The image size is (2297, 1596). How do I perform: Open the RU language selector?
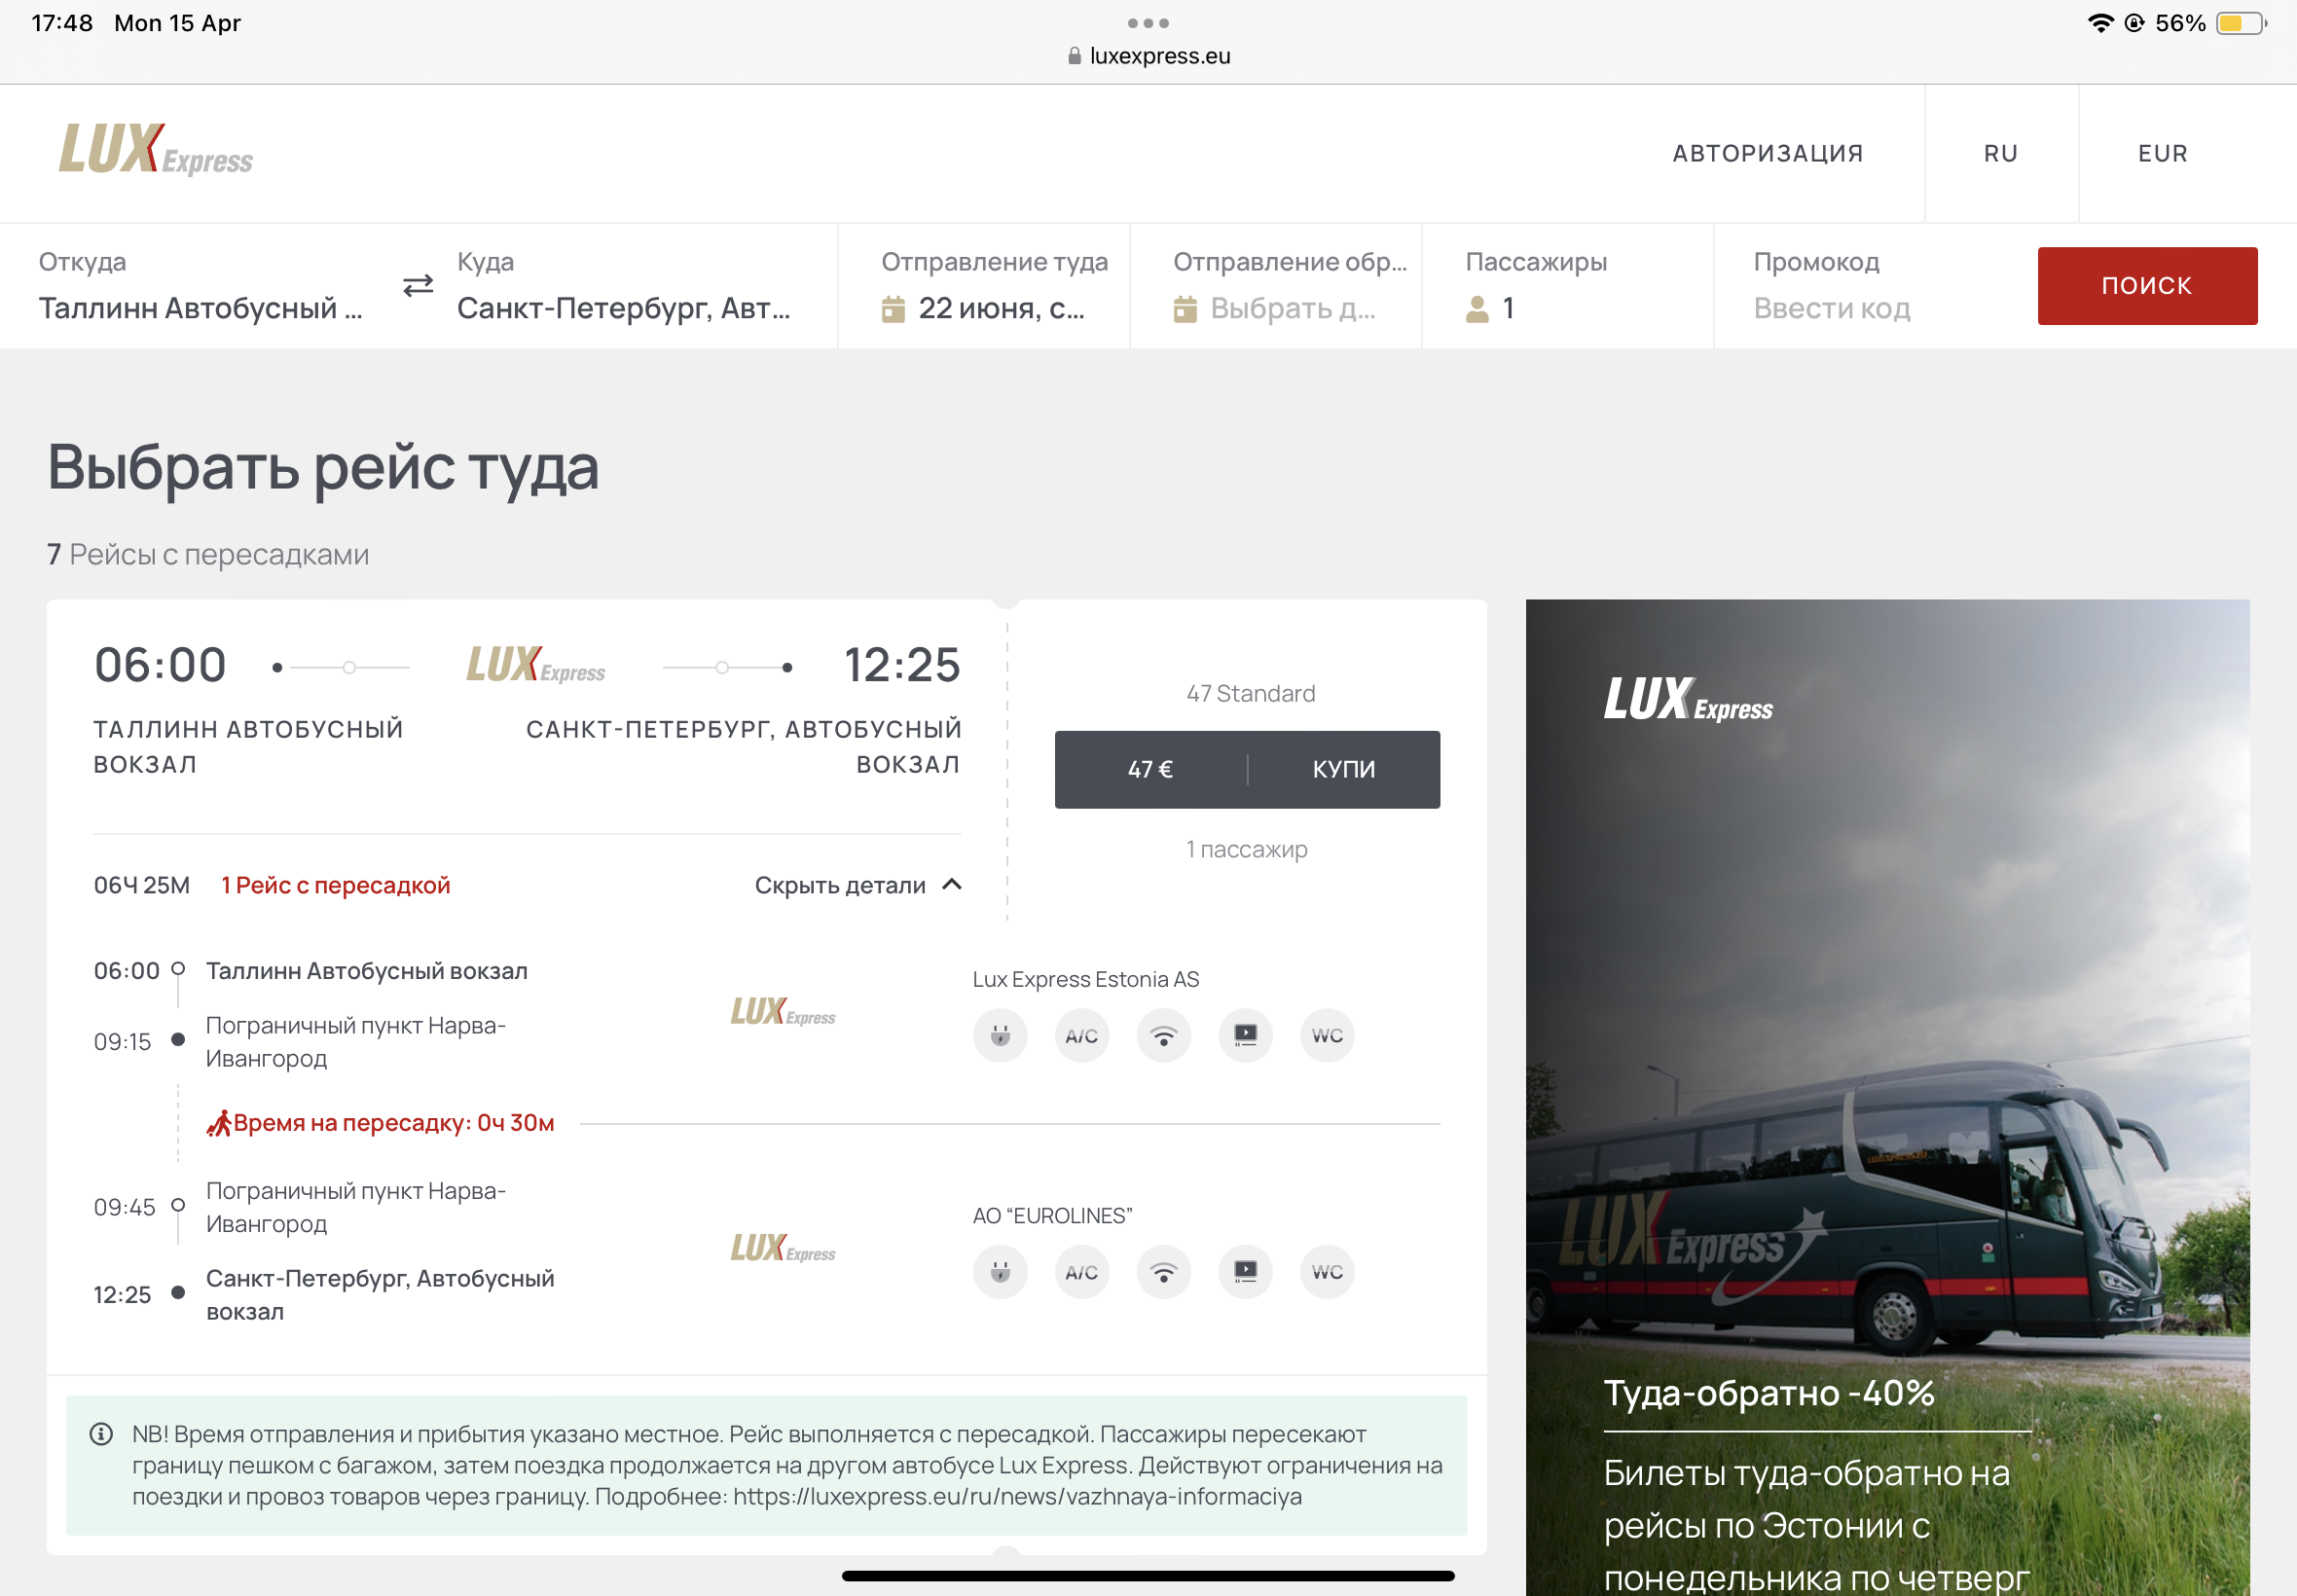[2001, 154]
